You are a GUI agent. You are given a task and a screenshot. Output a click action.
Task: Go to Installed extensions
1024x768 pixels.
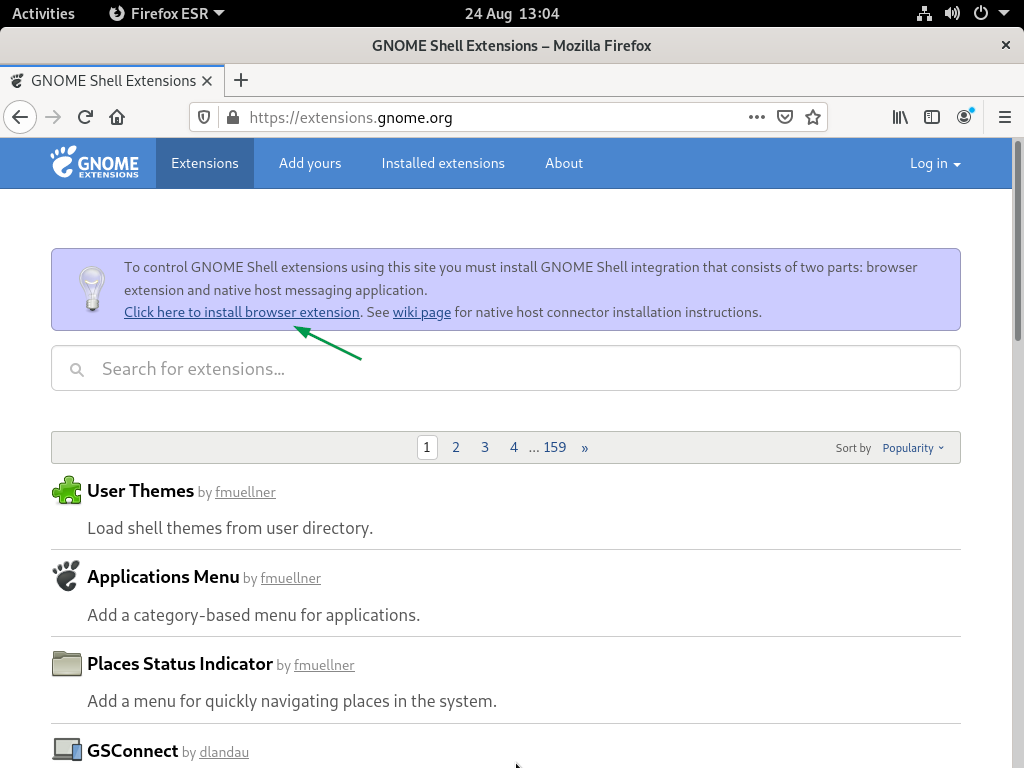pos(443,163)
